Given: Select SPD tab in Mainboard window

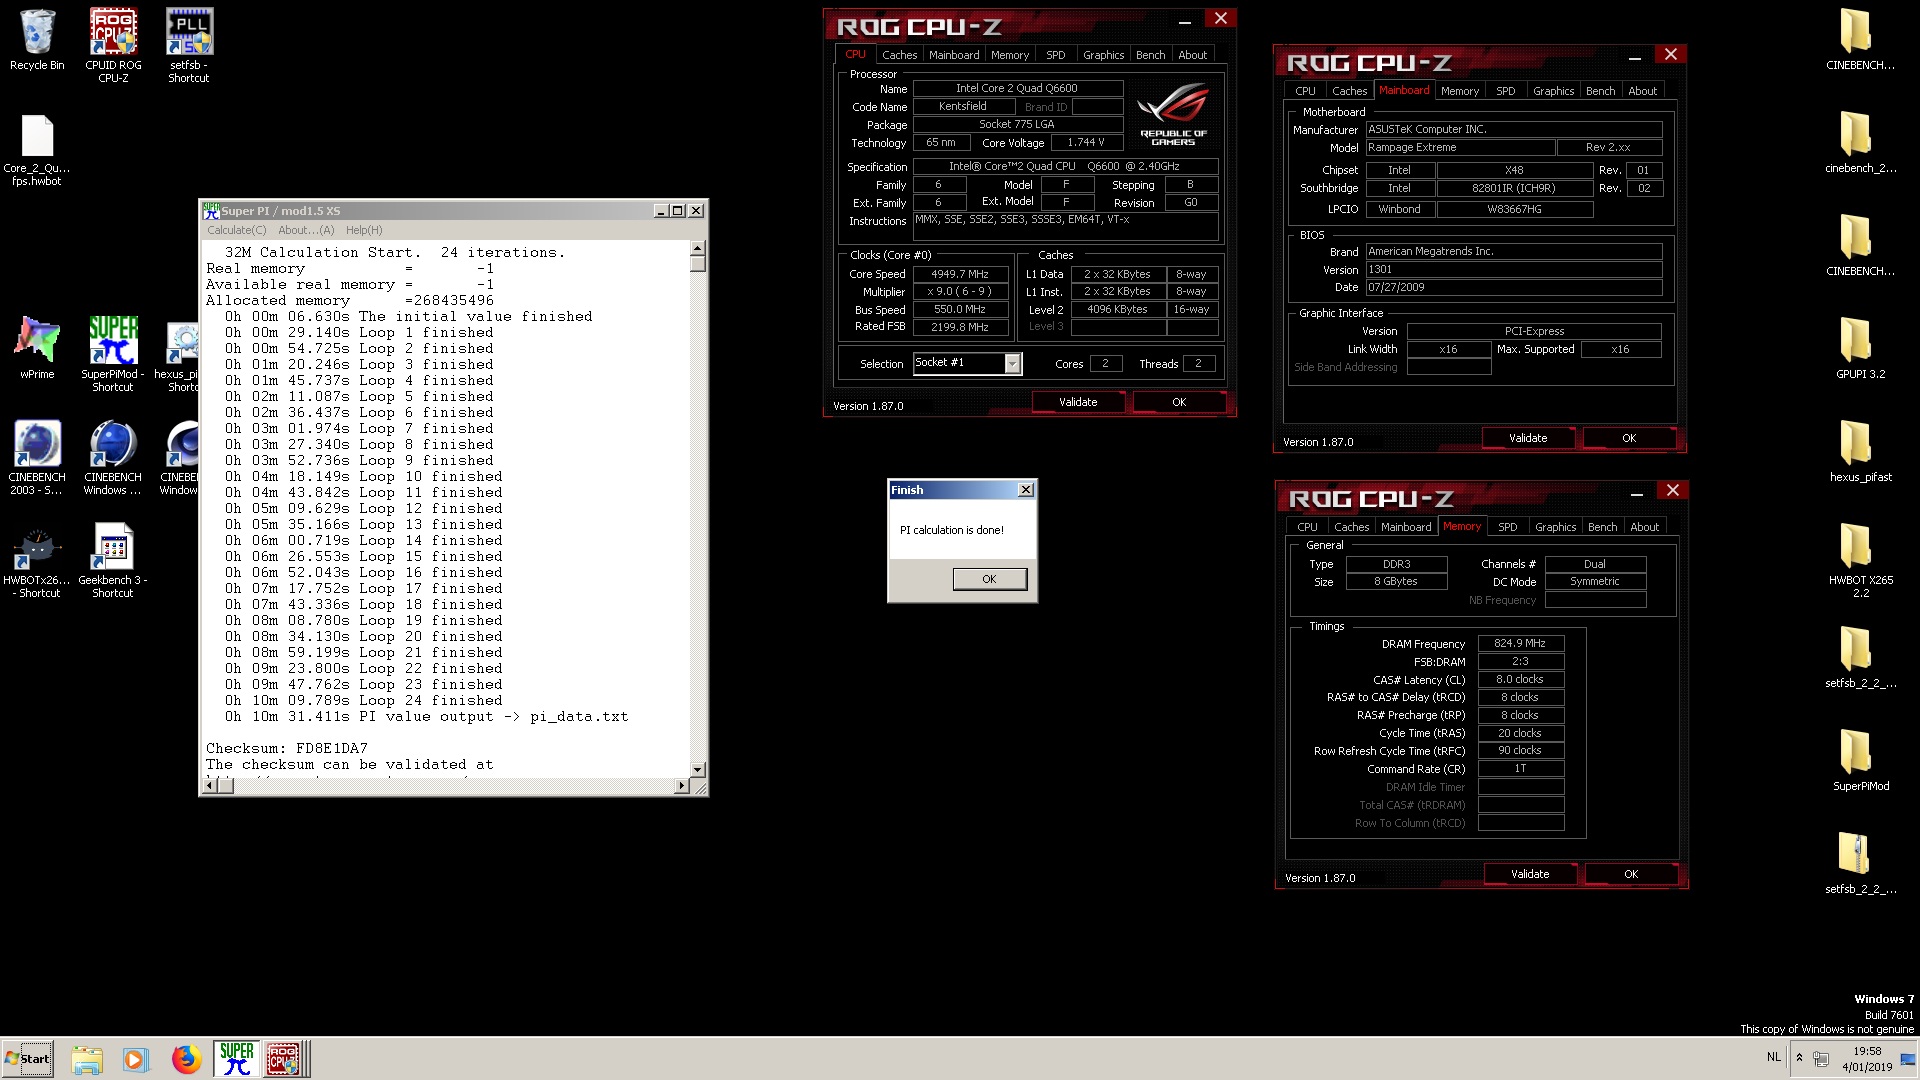Looking at the screenshot, I should [x=1506, y=91].
